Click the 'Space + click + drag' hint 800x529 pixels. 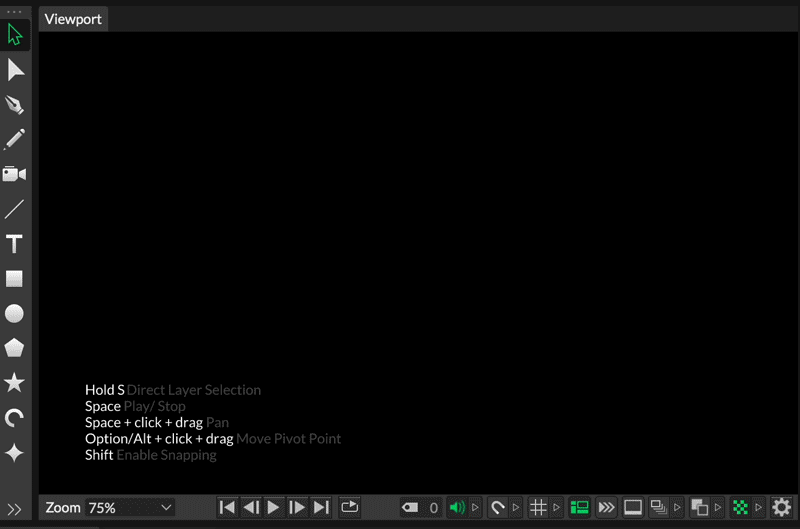click(157, 423)
